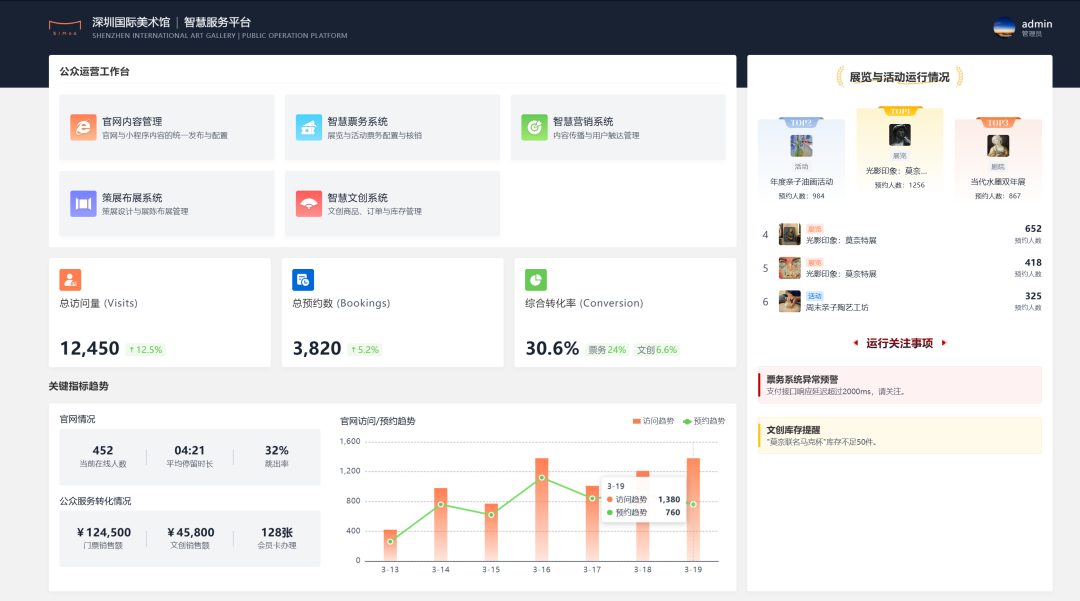Image resolution: width=1080 pixels, height=601 pixels.
Task: Toggle the 访问趋势 legend item
Action: (653, 421)
